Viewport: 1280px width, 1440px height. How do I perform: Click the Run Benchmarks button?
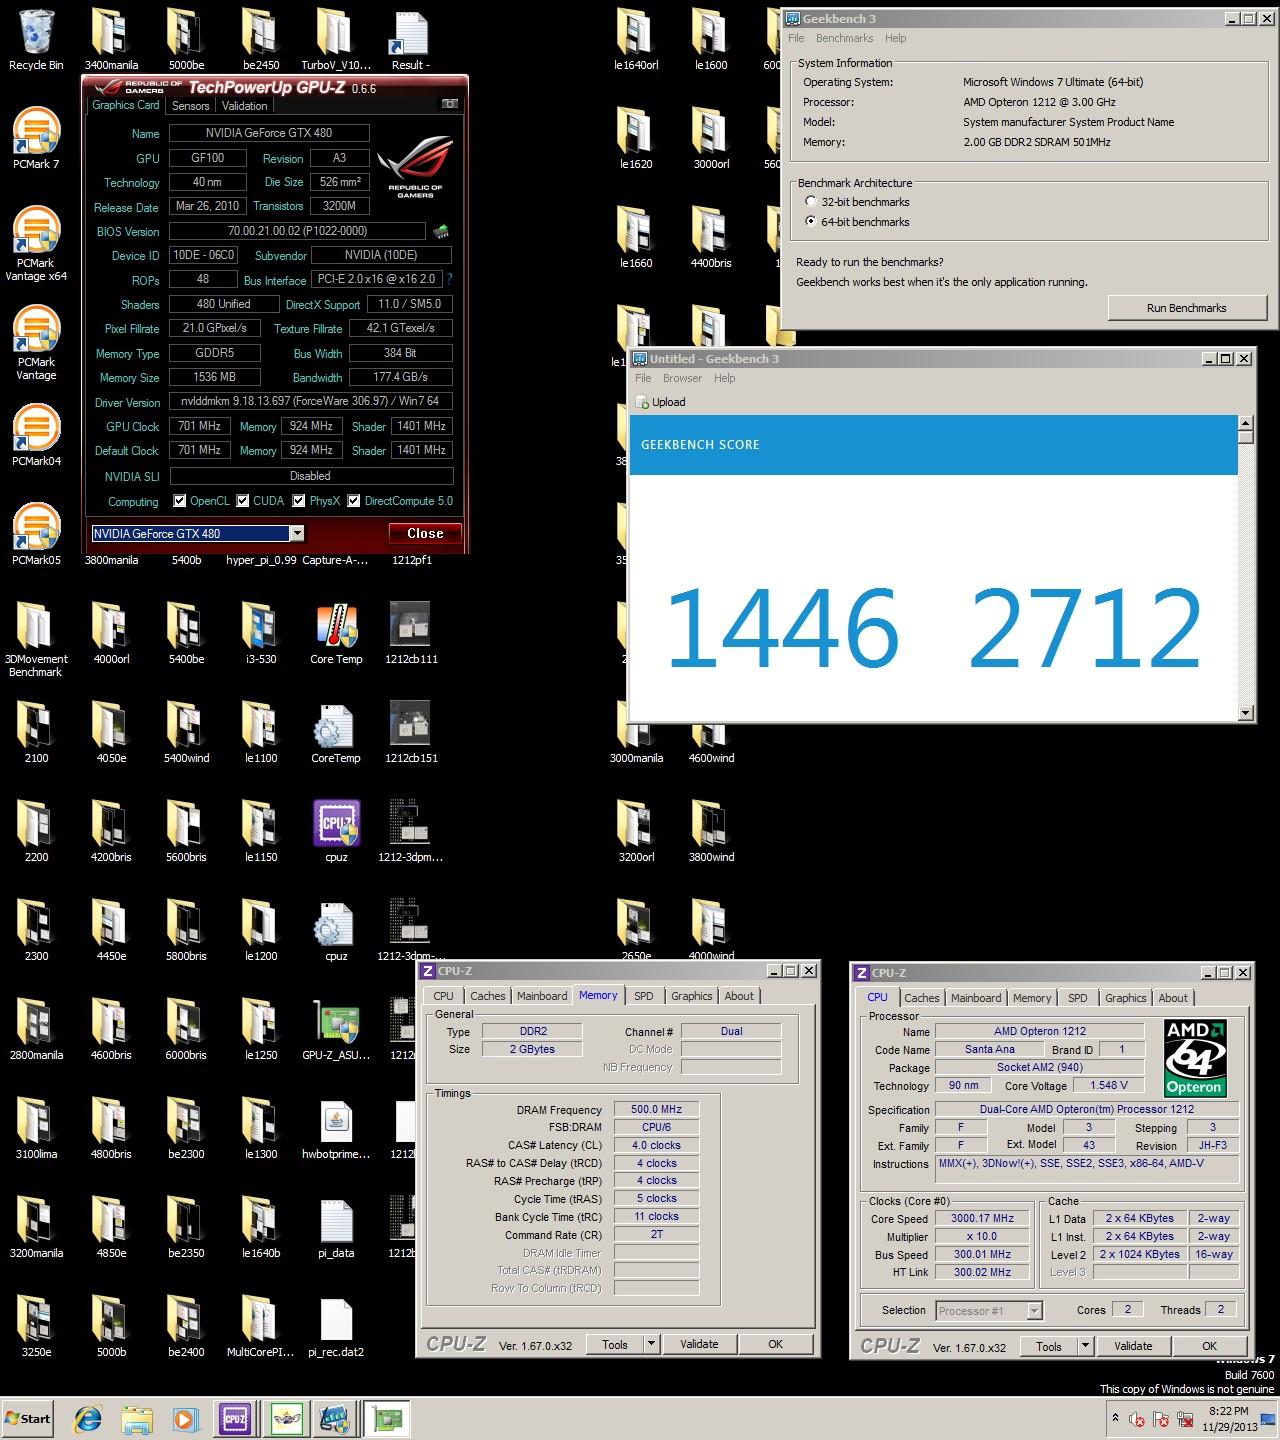1186,307
